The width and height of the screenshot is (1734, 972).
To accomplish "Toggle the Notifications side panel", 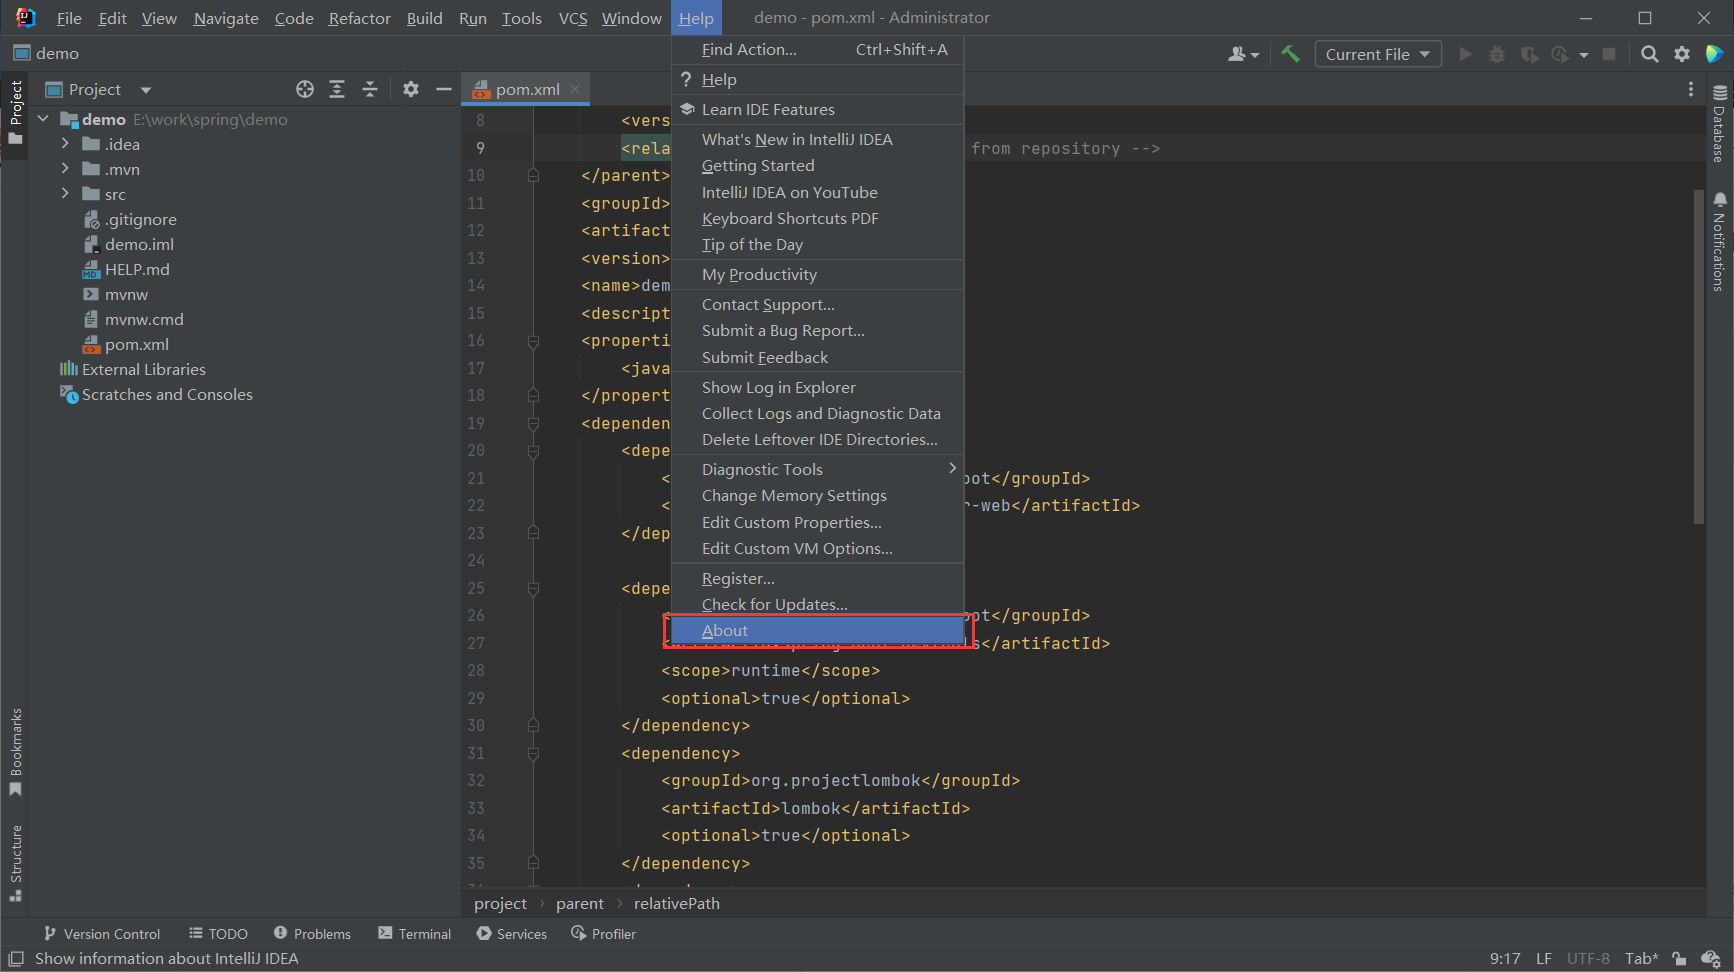I will click(x=1720, y=242).
